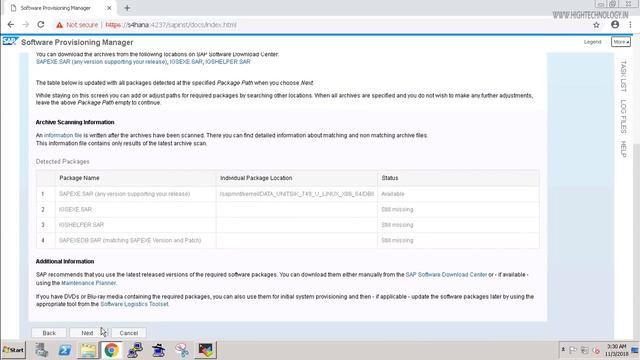Reload the page using the refresh icon
This screenshot has height=360, width=640.
[41, 25]
